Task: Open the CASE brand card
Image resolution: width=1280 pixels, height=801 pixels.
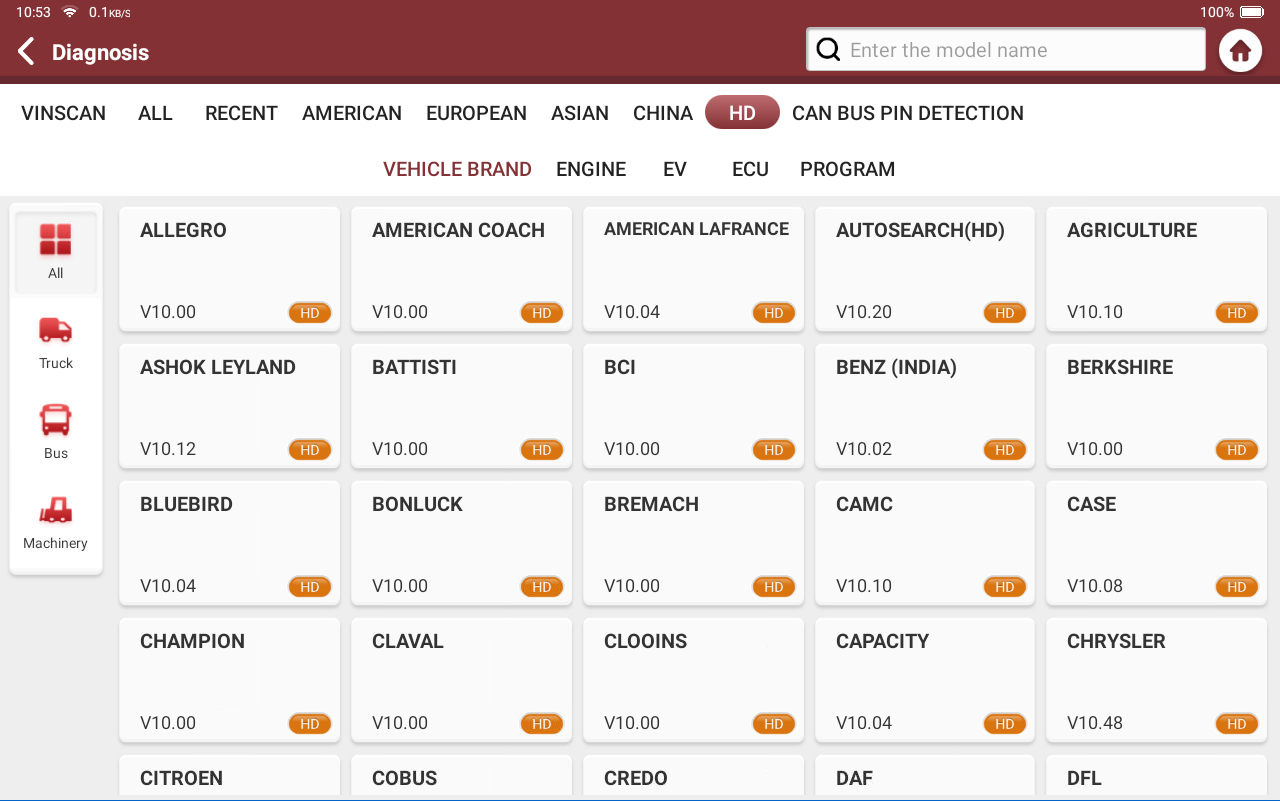Action: (1156, 543)
